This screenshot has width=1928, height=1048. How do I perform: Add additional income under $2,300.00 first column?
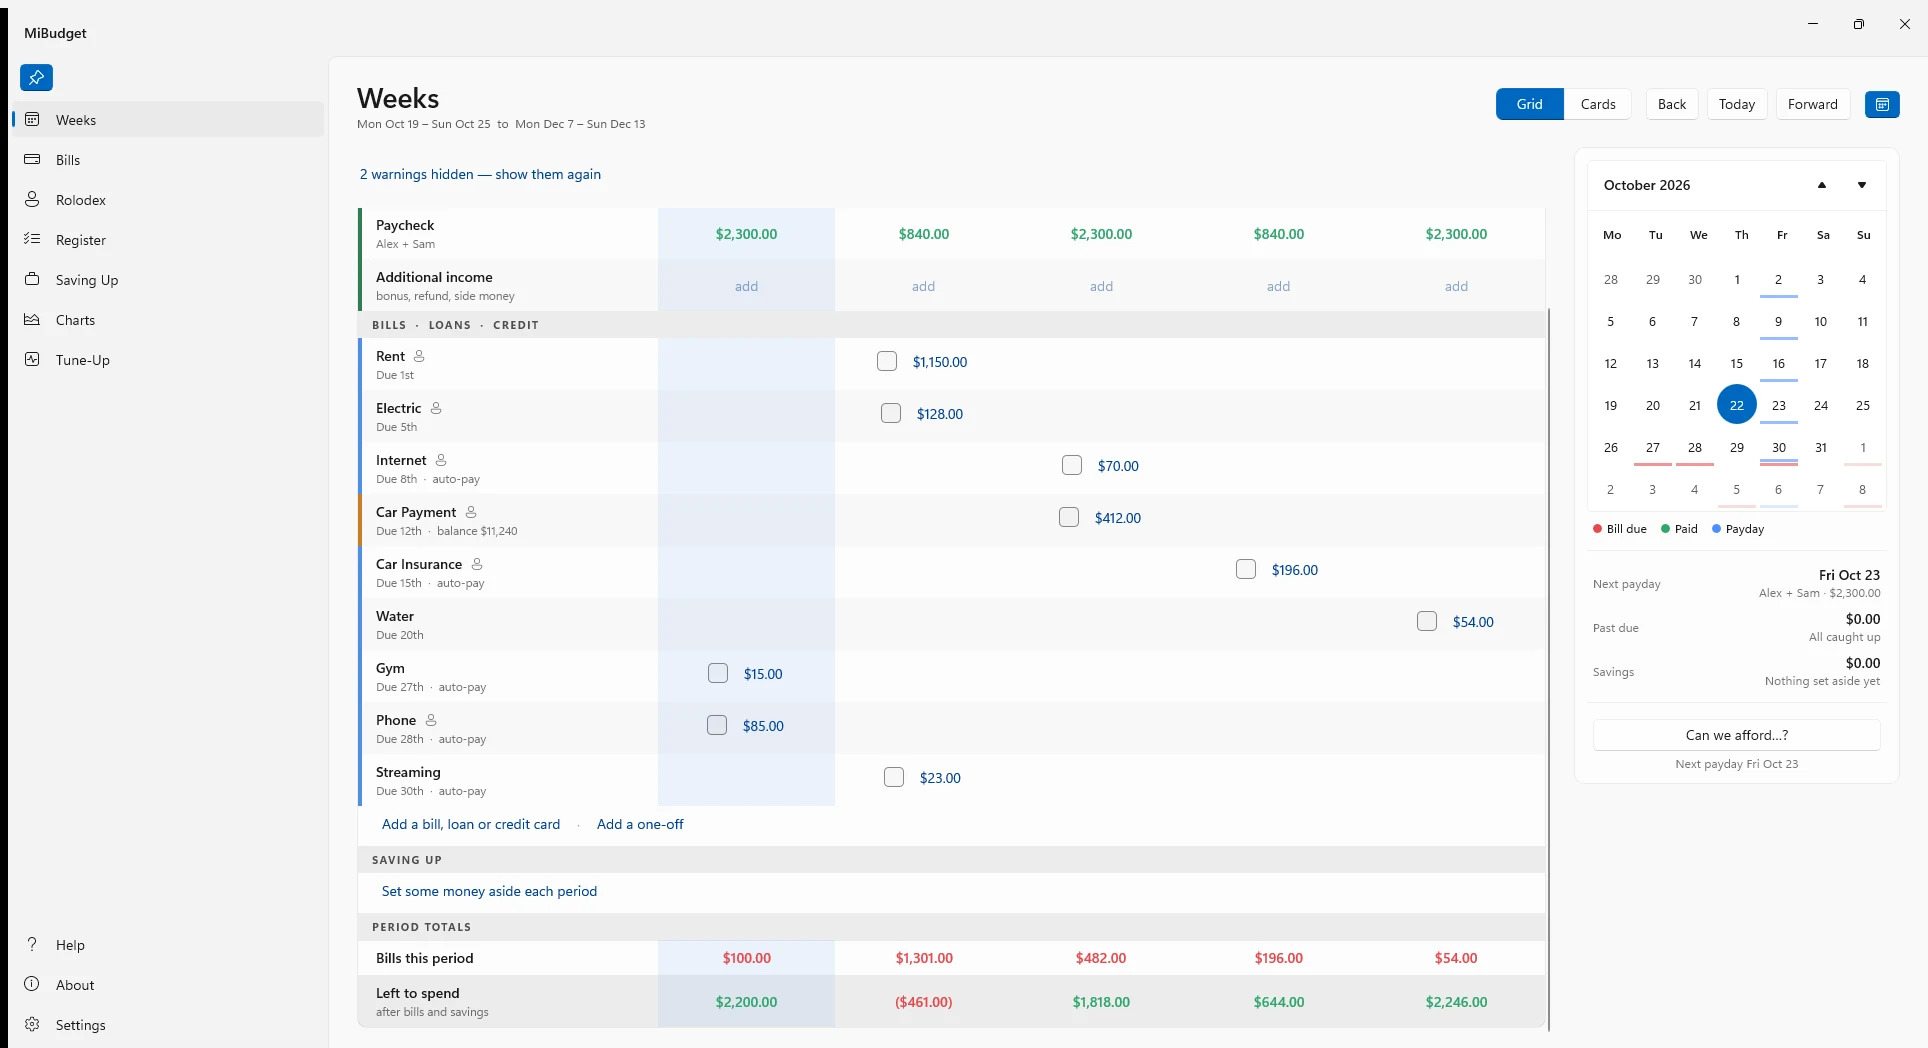pyautogui.click(x=746, y=286)
